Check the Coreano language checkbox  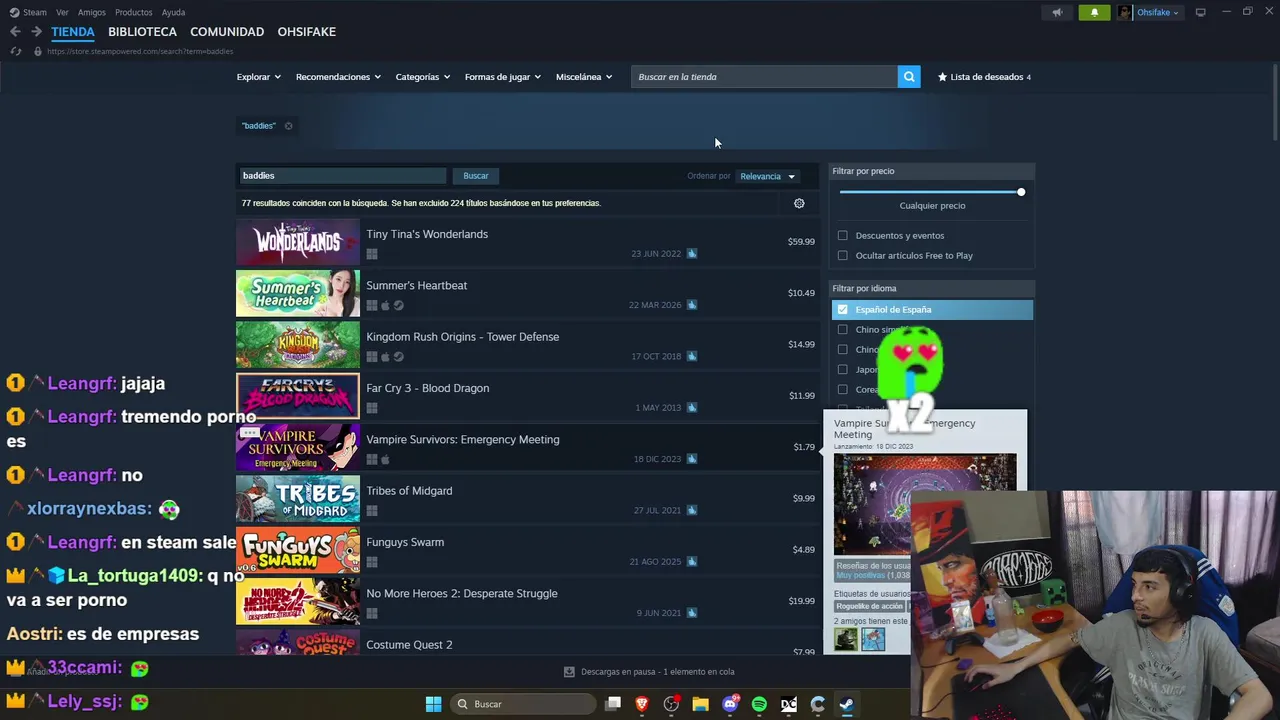[842, 390]
